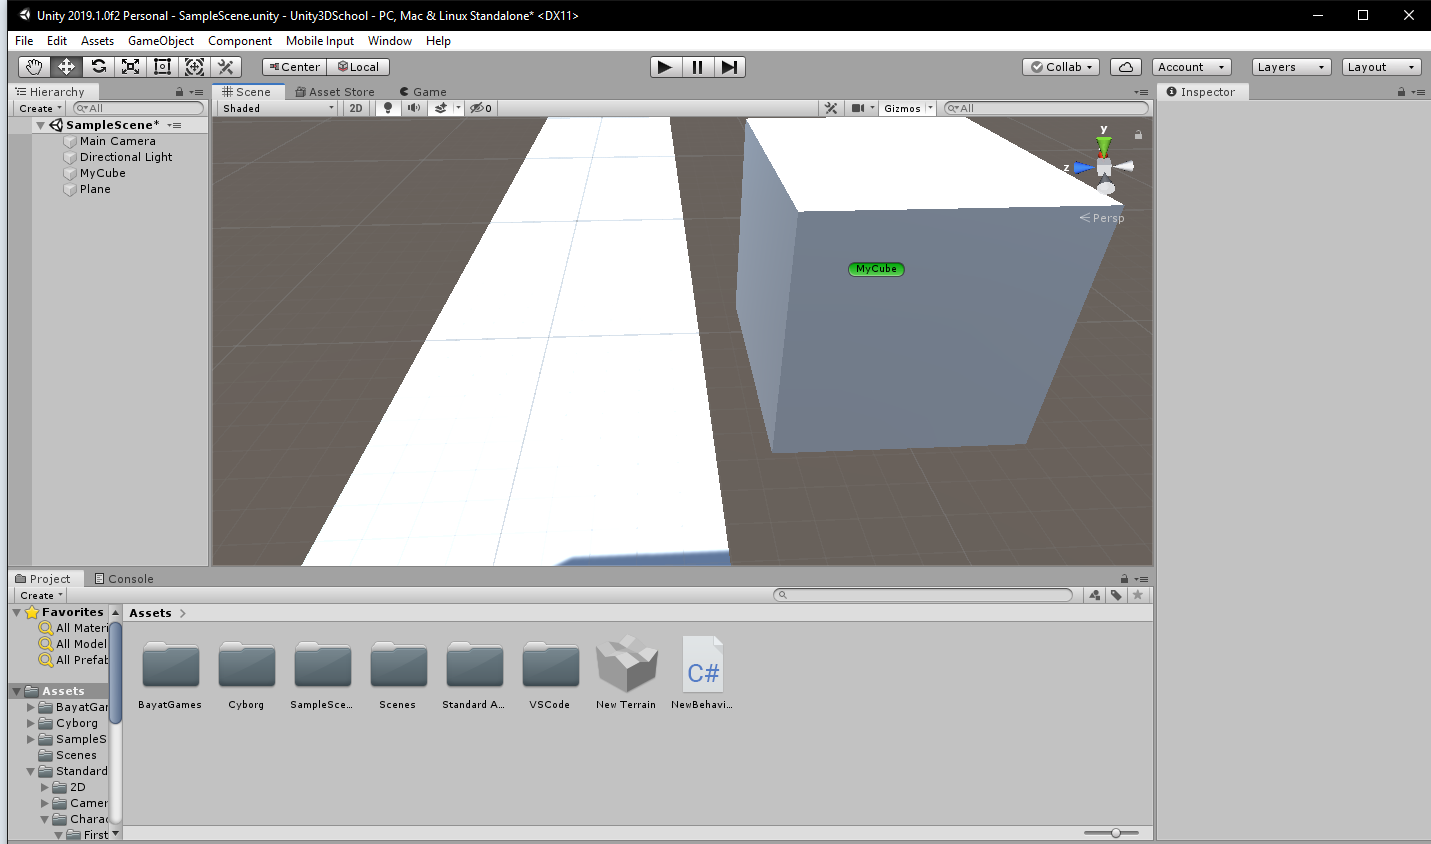The width and height of the screenshot is (1431, 844).
Task: Click the Play button
Action: (665, 67)
